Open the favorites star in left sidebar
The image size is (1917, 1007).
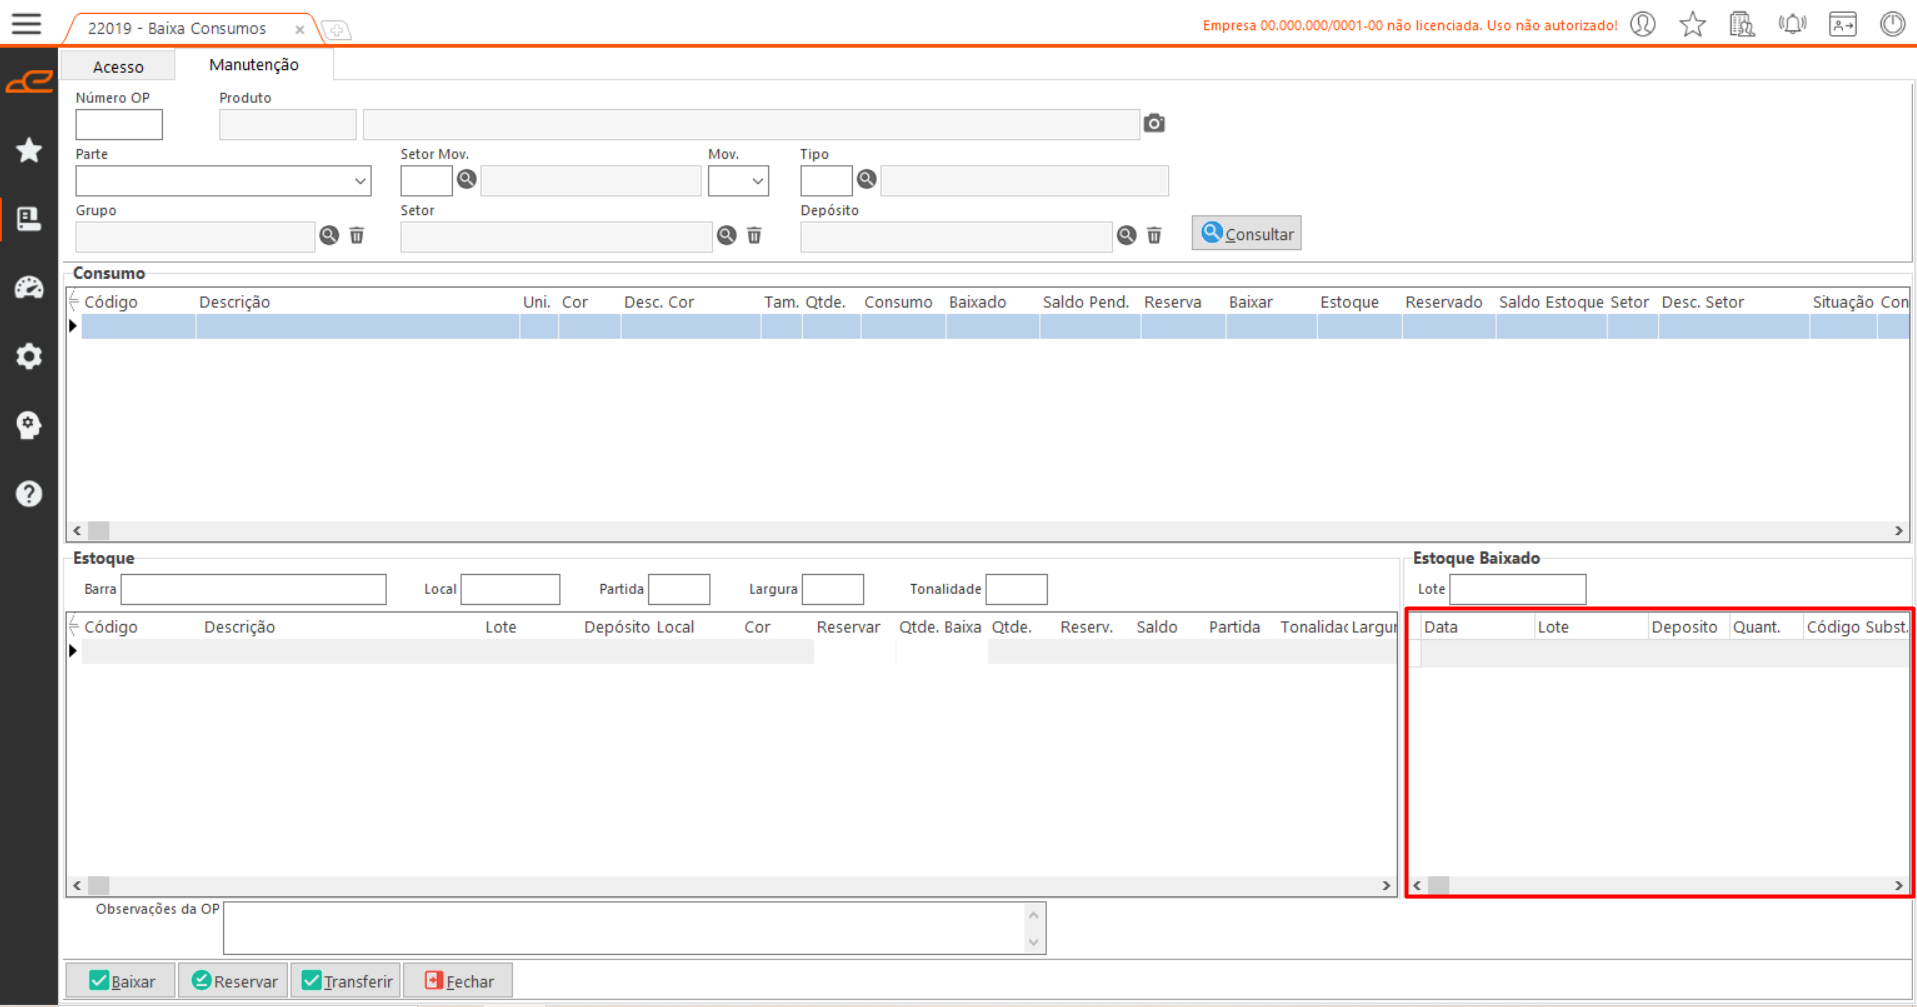tap(29, 150)
